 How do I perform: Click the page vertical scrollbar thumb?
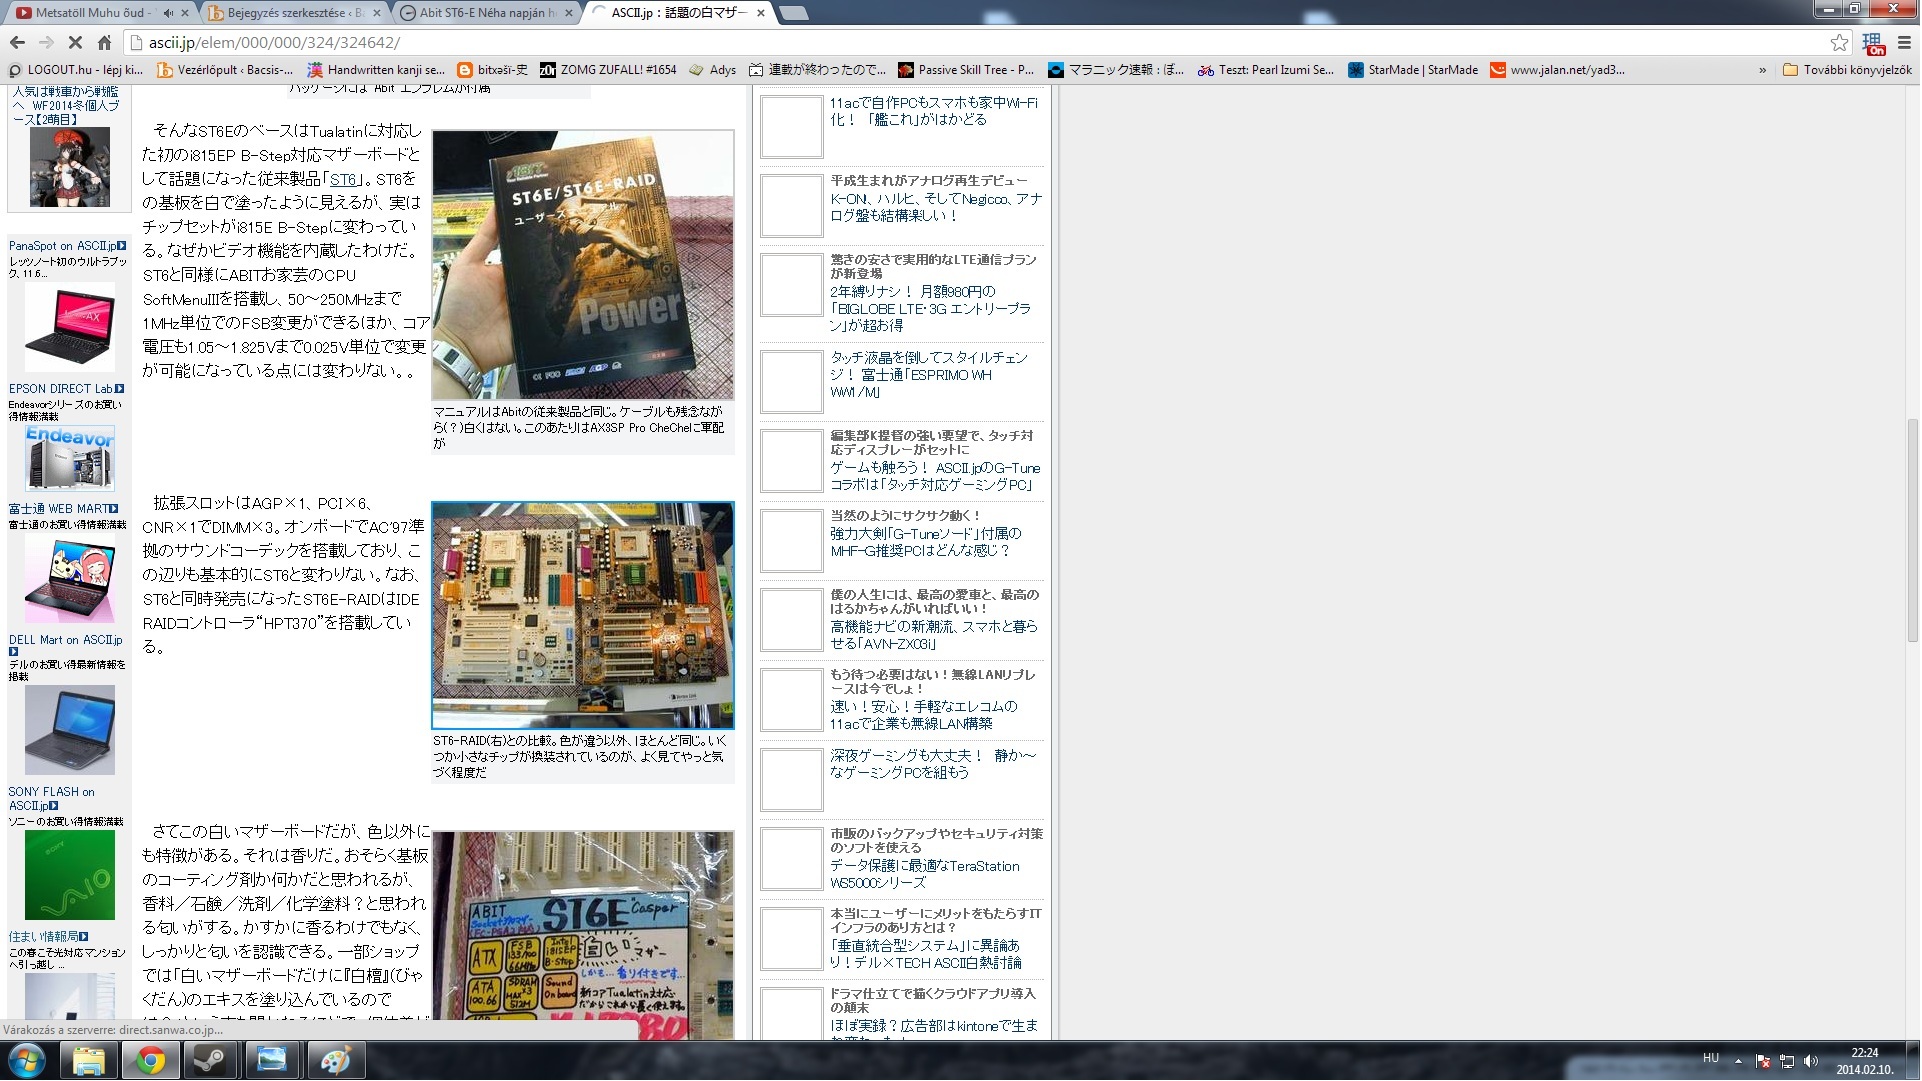[1912, 530]
